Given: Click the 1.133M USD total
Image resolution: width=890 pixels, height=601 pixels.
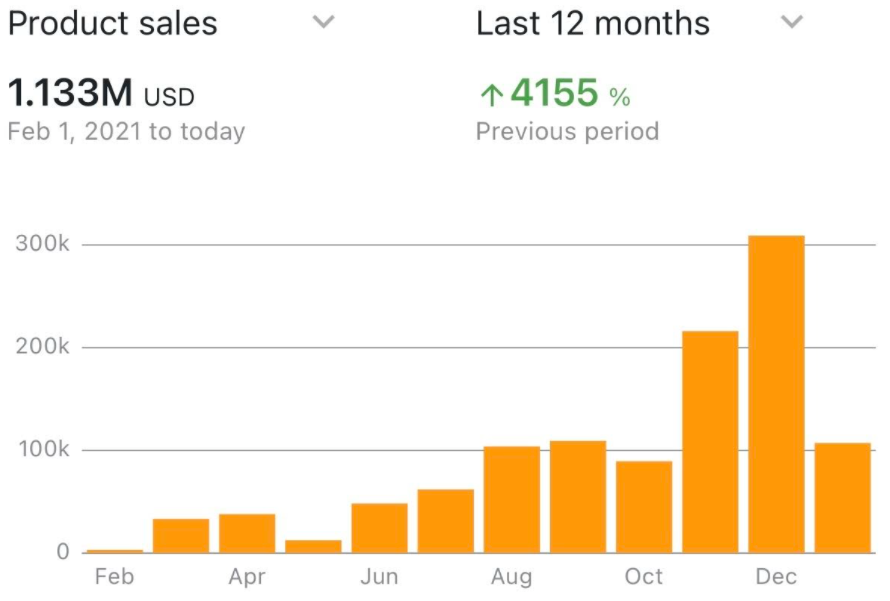Looking at the screenshot, I should (100, 95).
